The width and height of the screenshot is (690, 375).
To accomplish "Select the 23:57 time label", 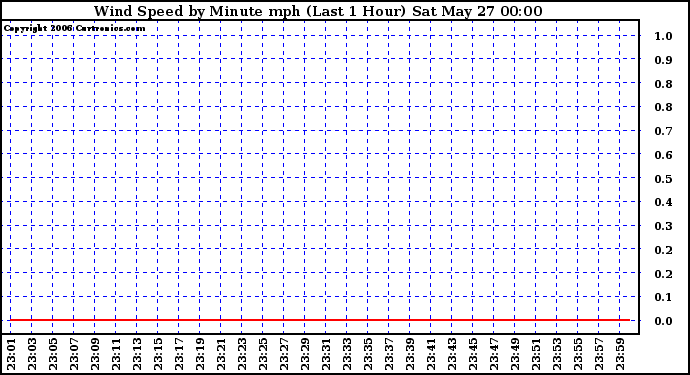I will [x=599, y=354].
